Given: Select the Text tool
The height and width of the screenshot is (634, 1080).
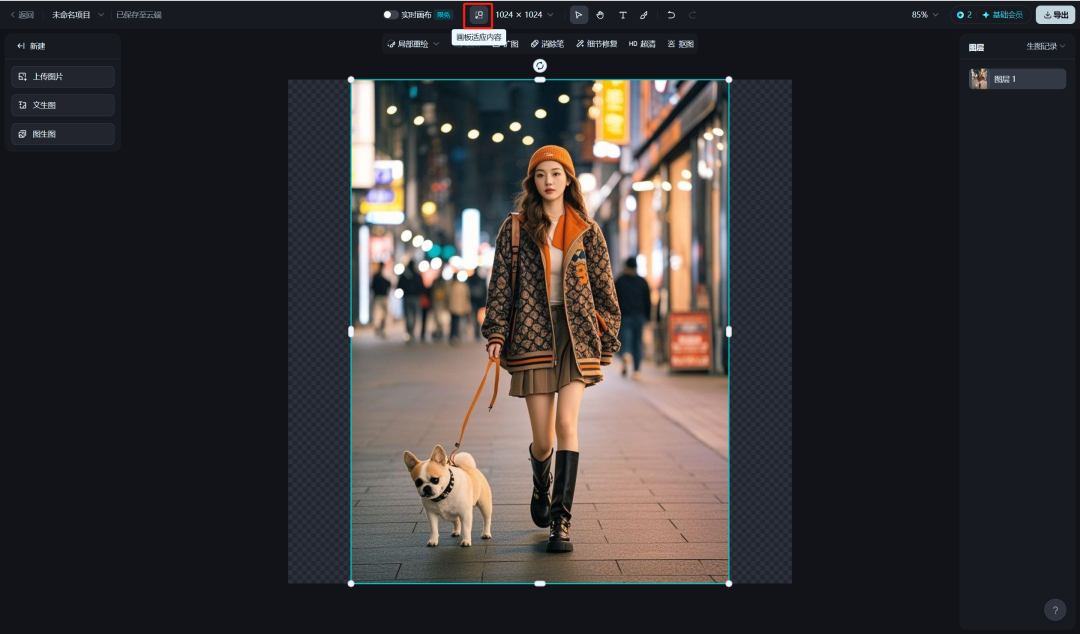Looking at the screenshot, I should point(622,14).
